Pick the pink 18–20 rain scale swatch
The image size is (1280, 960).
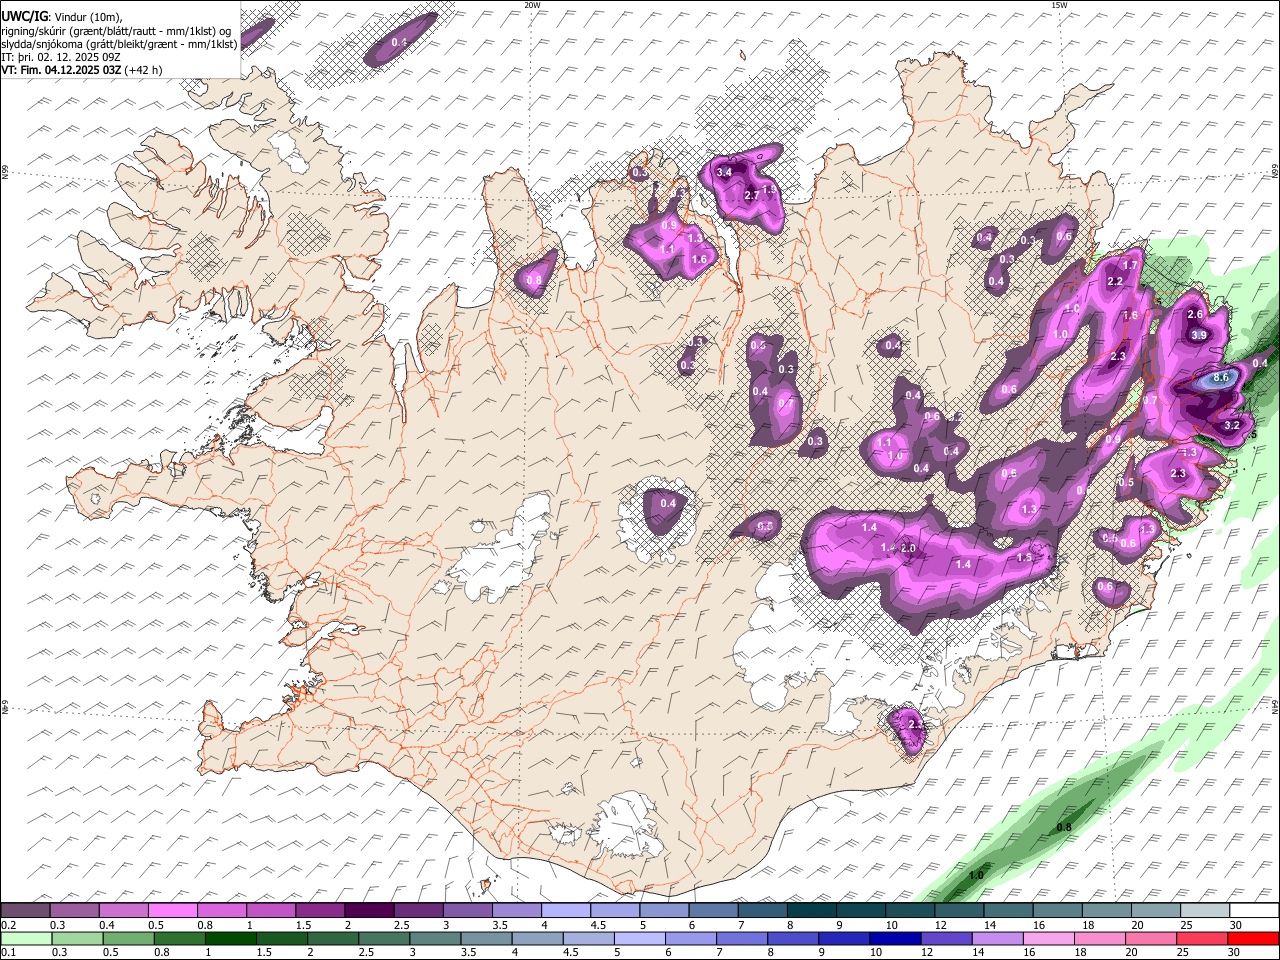(1099, 938)
